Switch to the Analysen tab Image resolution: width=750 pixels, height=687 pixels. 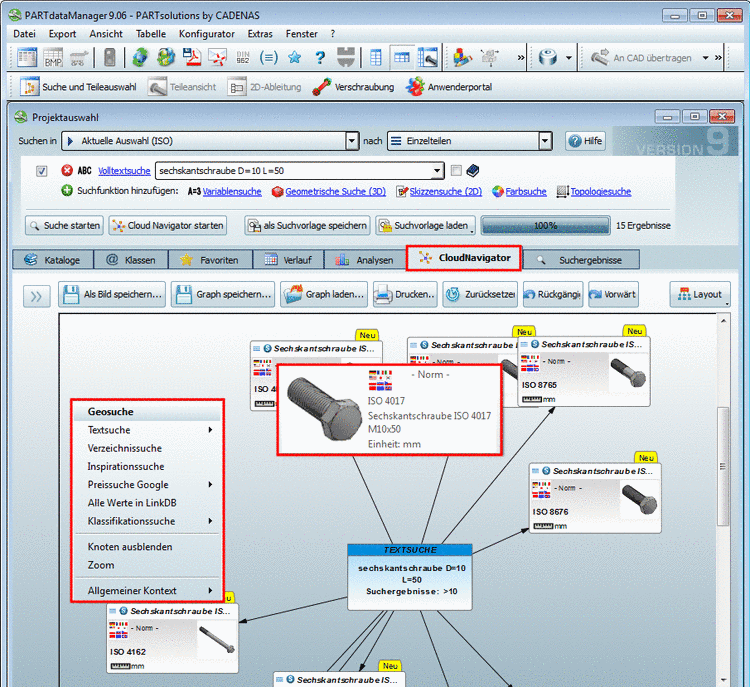365,260
